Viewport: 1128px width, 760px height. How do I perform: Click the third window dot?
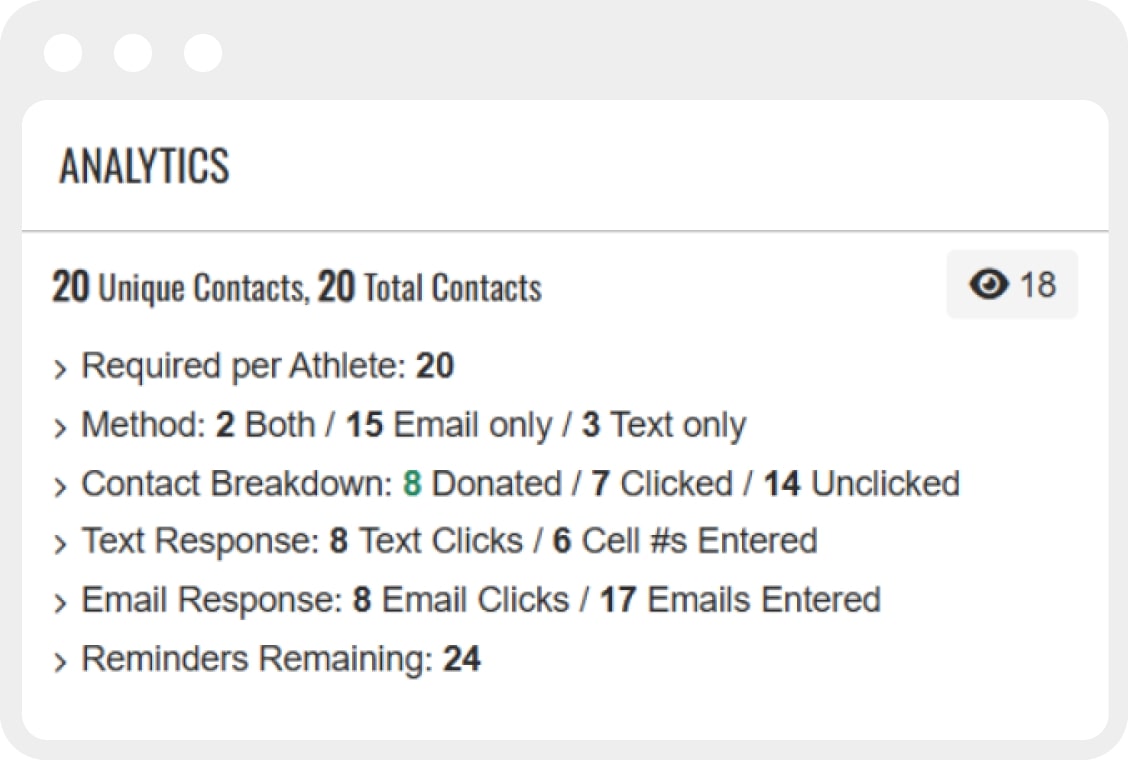[203, 53]
